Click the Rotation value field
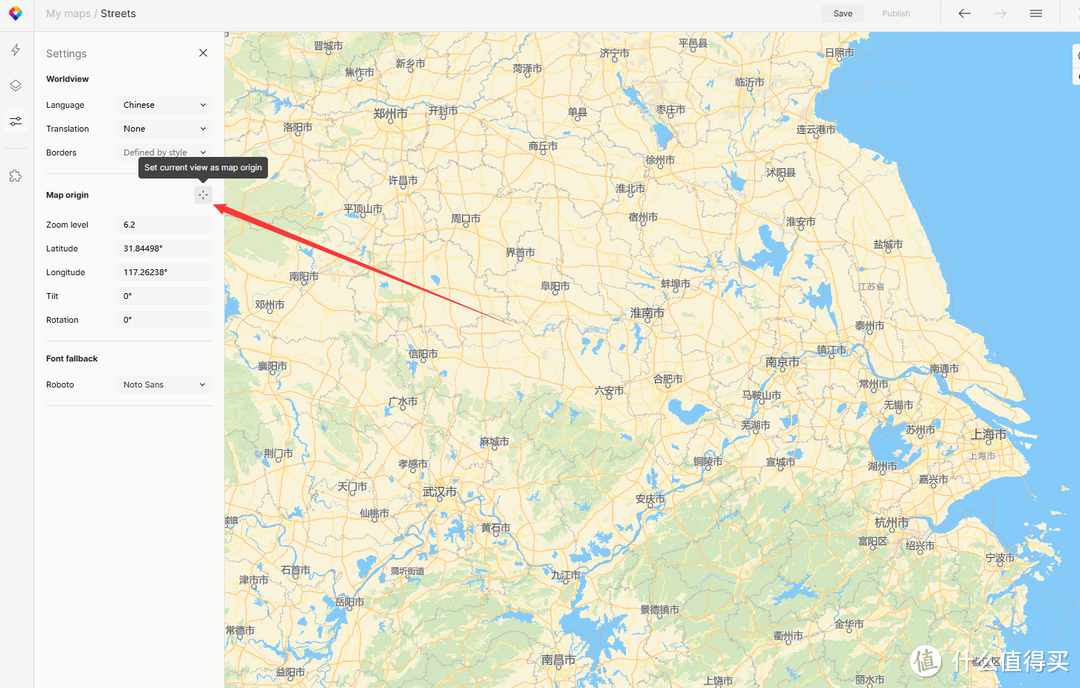This screenshot has width=1080, height=688. (164, 320)
